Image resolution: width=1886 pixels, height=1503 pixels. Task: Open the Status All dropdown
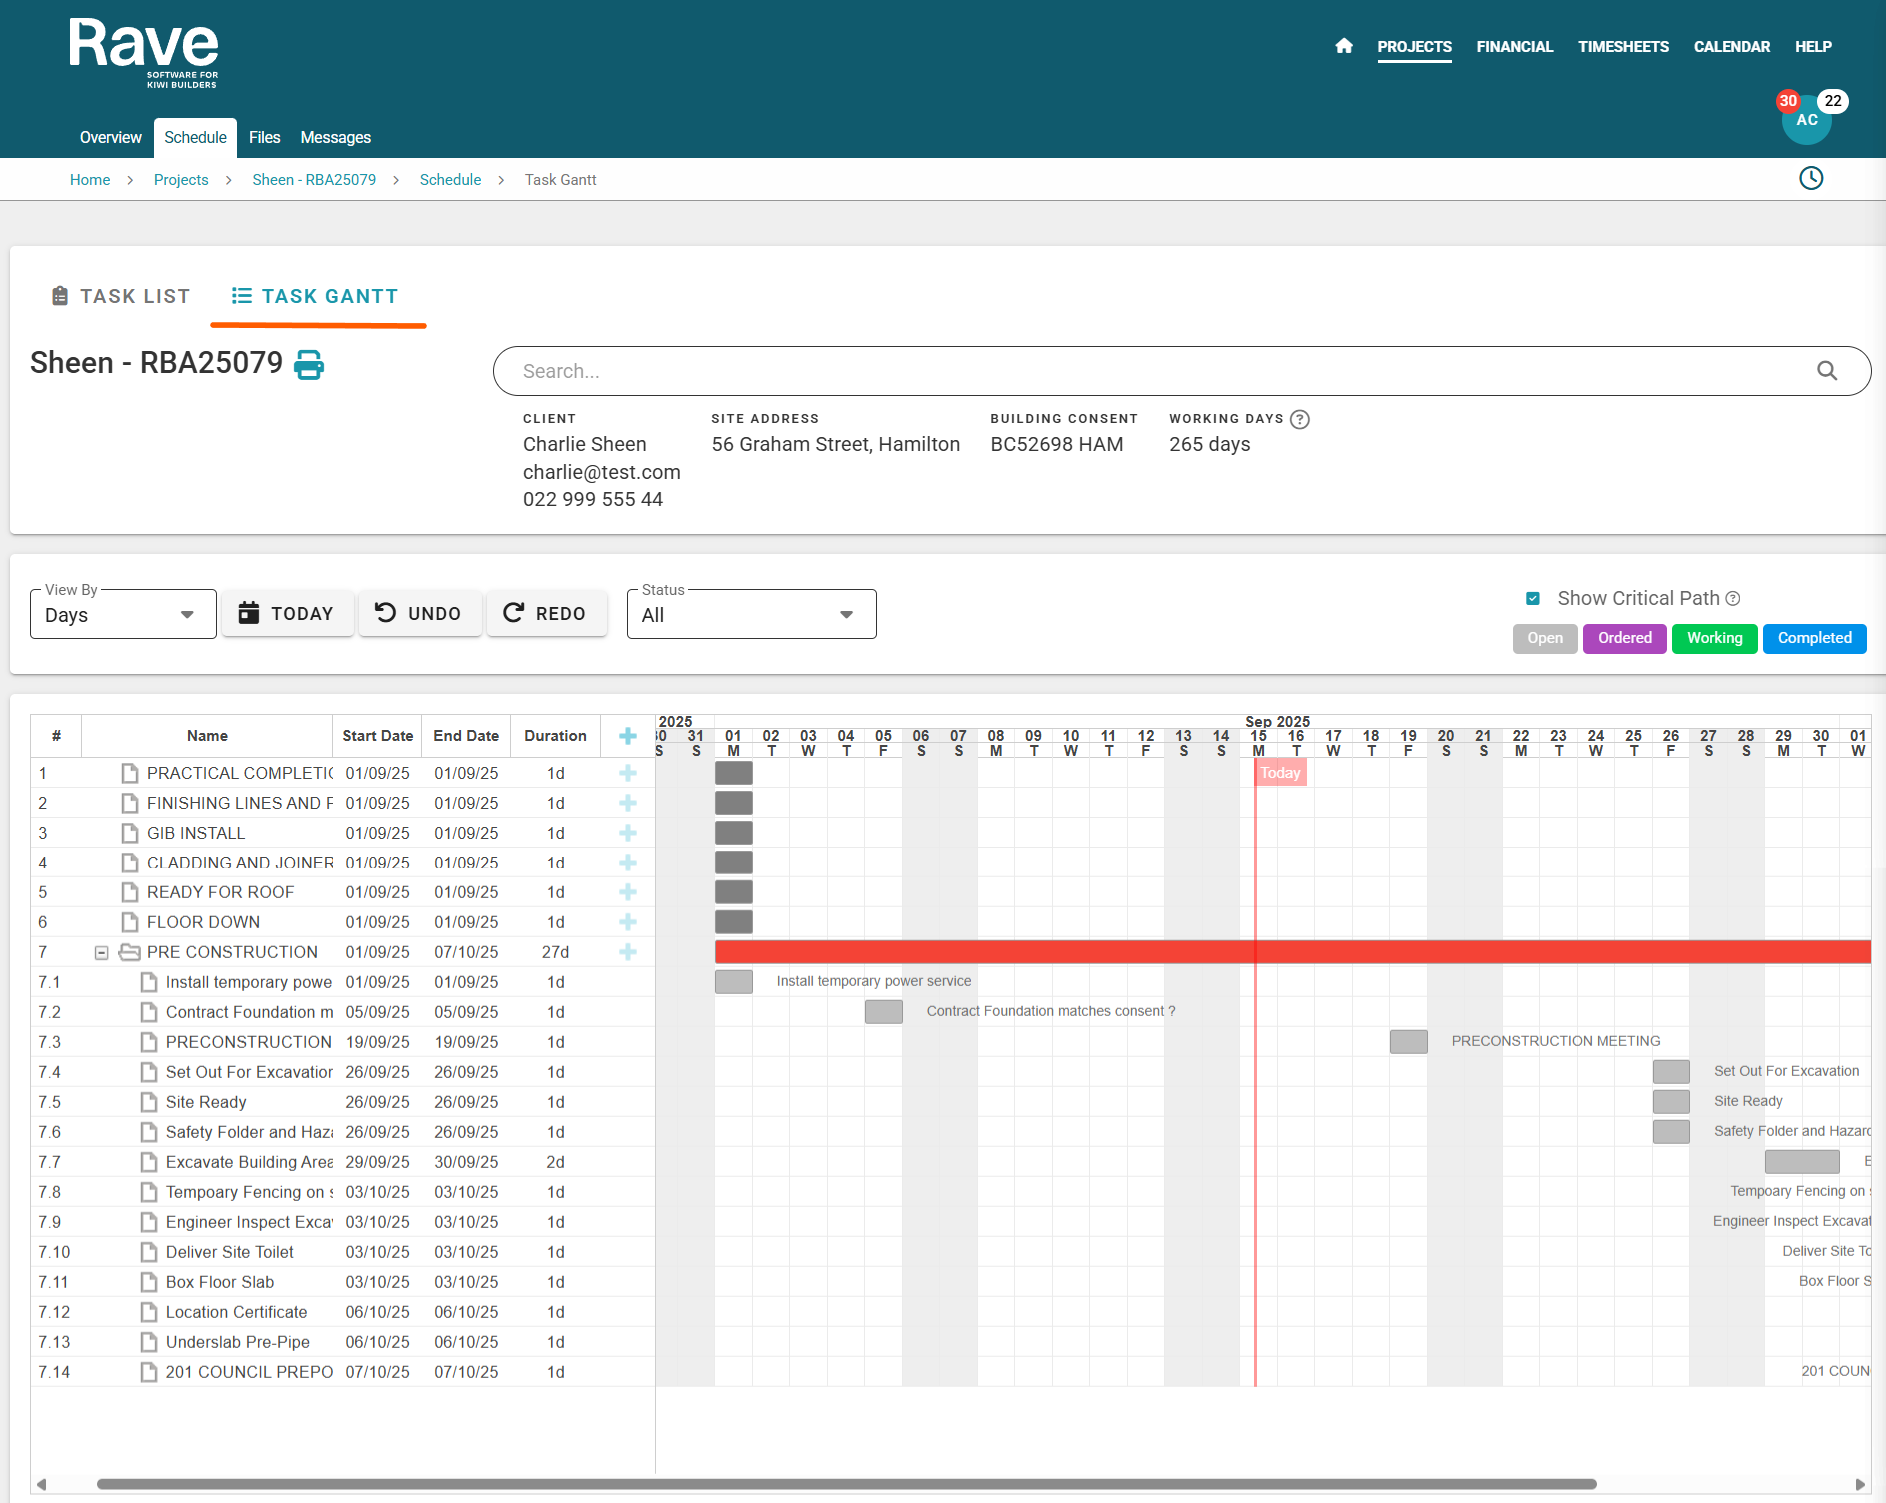pos(751,614)
